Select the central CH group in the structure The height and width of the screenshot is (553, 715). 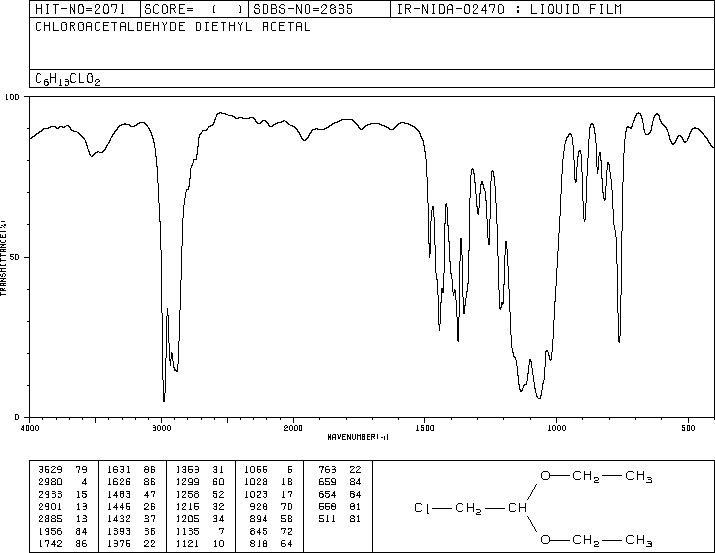tap(518, 508)
